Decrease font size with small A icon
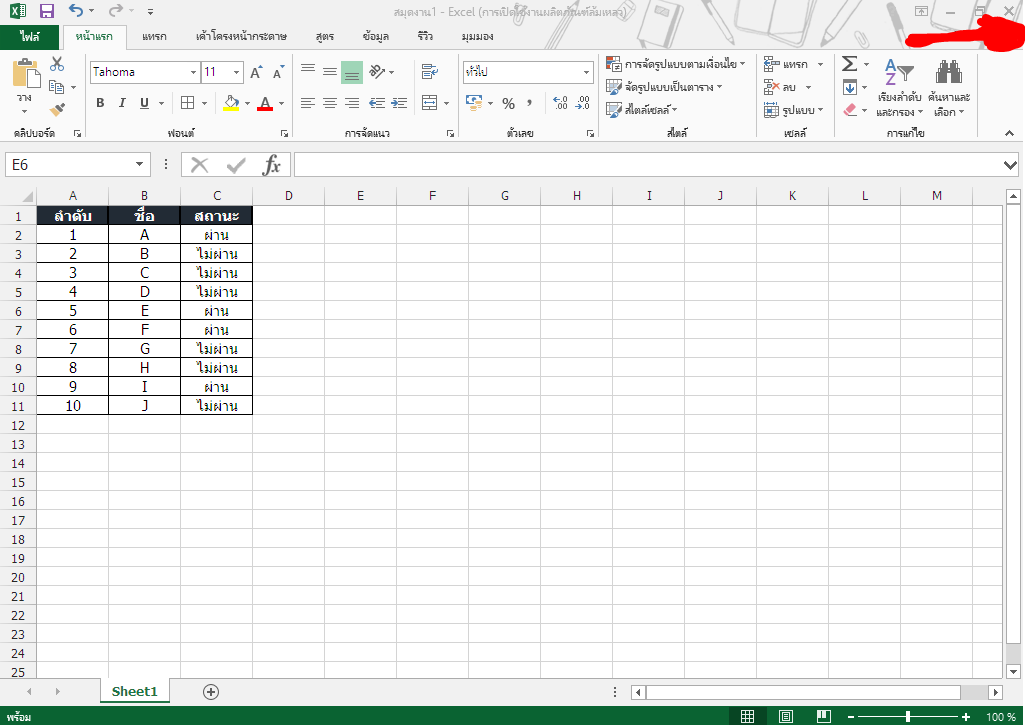This screenshot has height=725, width=1025. point(278,72)
